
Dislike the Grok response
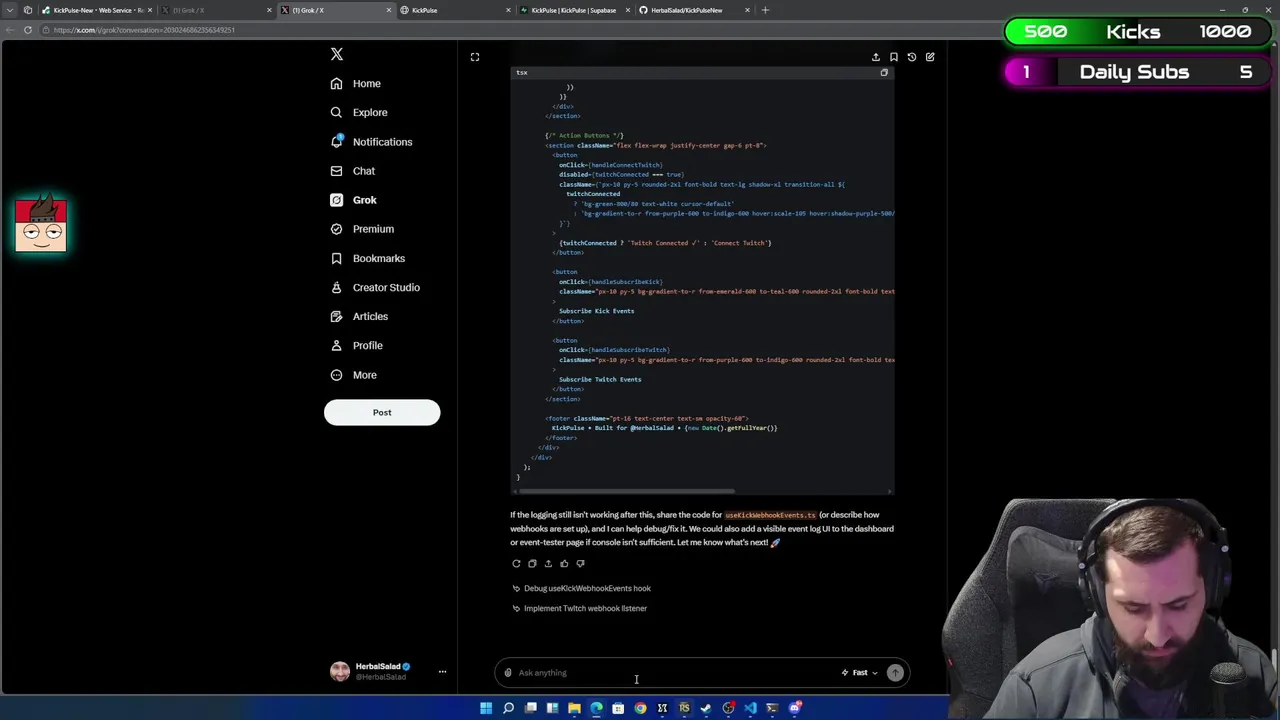[x=580, y=564]
